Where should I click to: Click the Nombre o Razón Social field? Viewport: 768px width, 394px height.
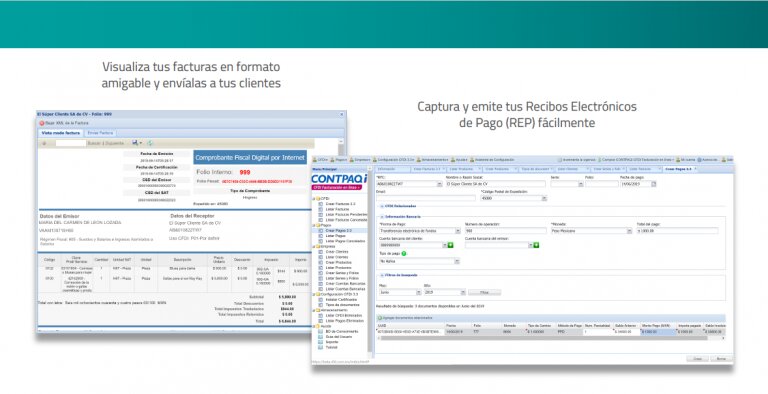coord(495,184)
